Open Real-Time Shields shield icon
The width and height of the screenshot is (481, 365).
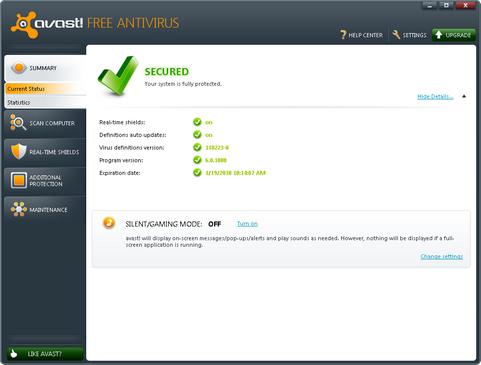[19, 152]
